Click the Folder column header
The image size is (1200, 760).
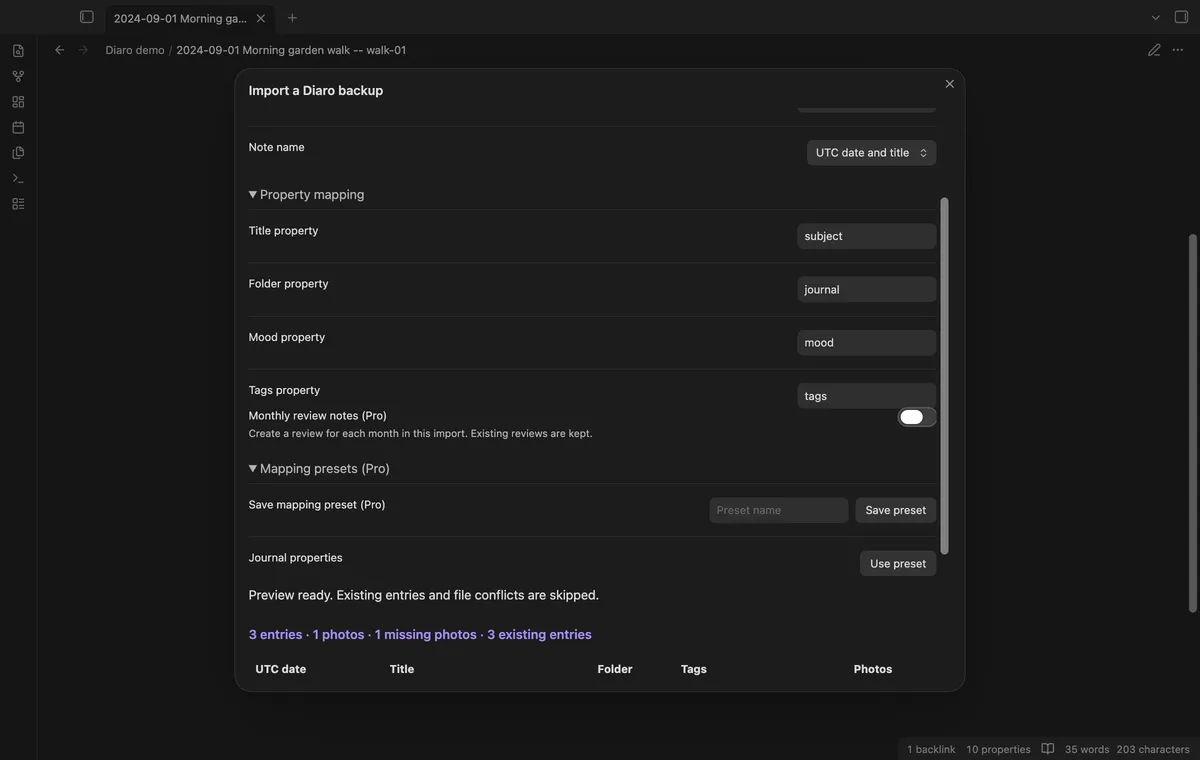615,669
